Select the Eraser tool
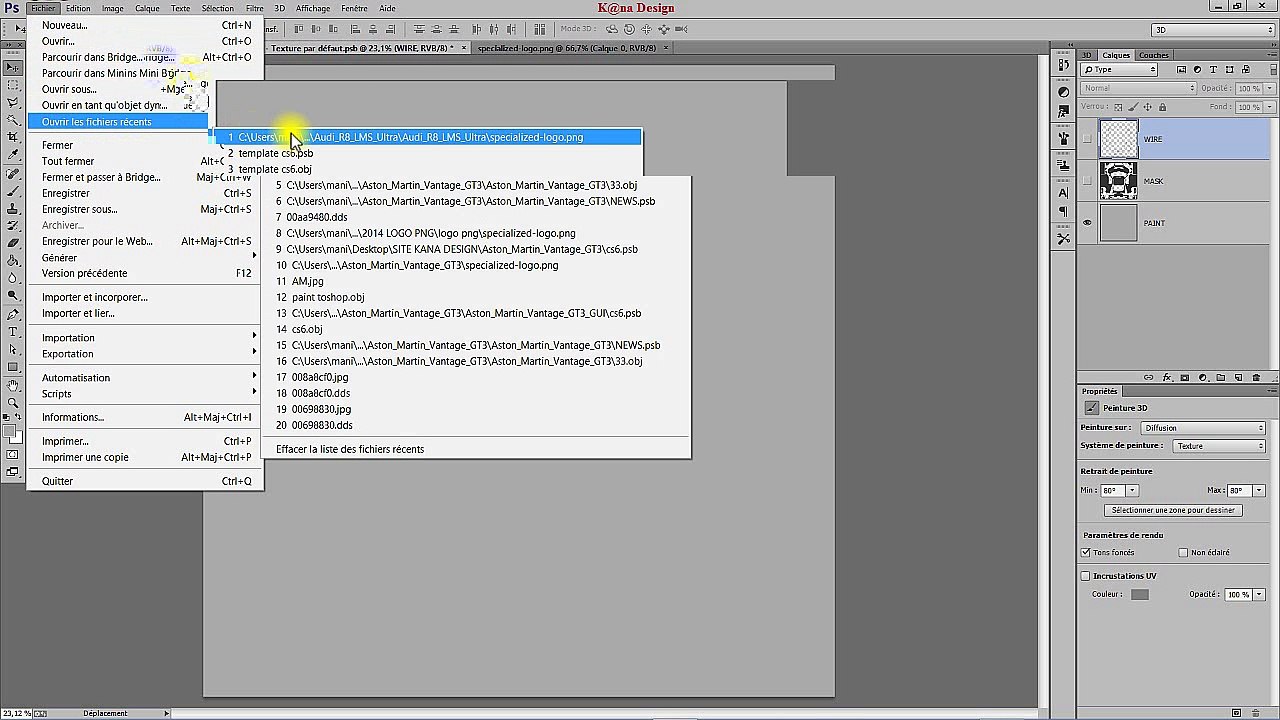This screenshot has height=720, width=1280. coord(13,243)
